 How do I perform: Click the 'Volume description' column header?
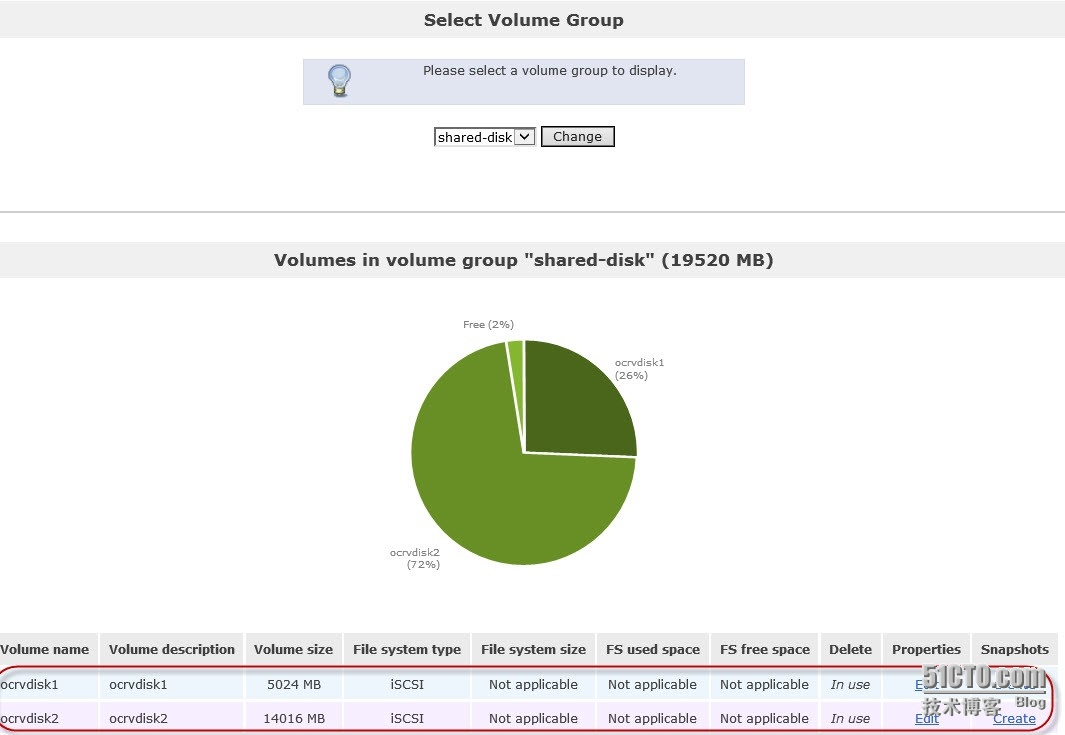click(x=172, y=649)
